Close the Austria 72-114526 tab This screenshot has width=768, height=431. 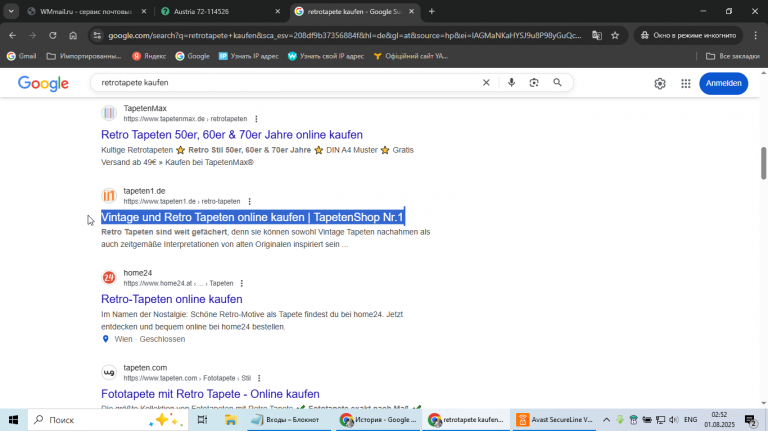tap(277, 11)
